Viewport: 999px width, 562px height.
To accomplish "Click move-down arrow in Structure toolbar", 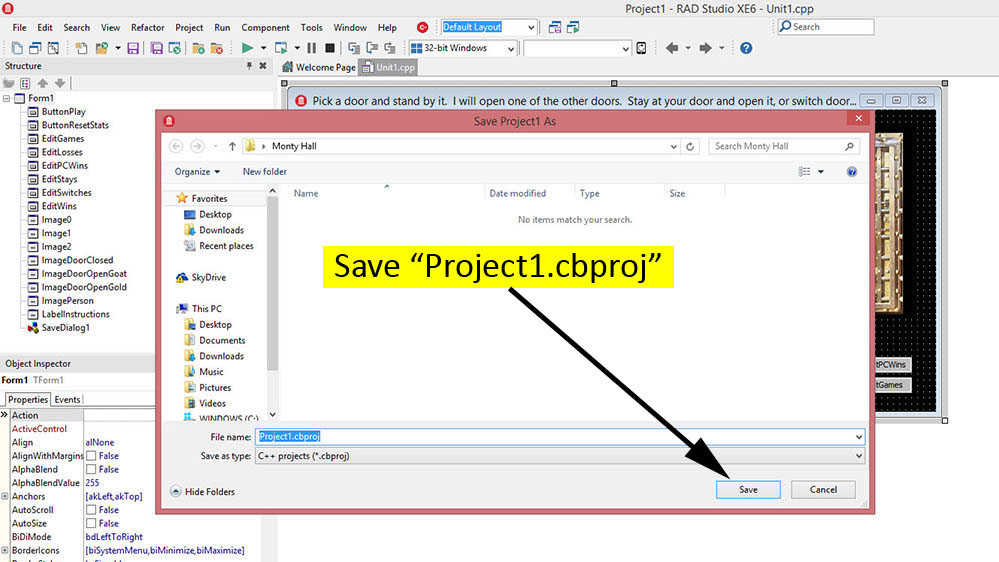I will coord(60,83).
